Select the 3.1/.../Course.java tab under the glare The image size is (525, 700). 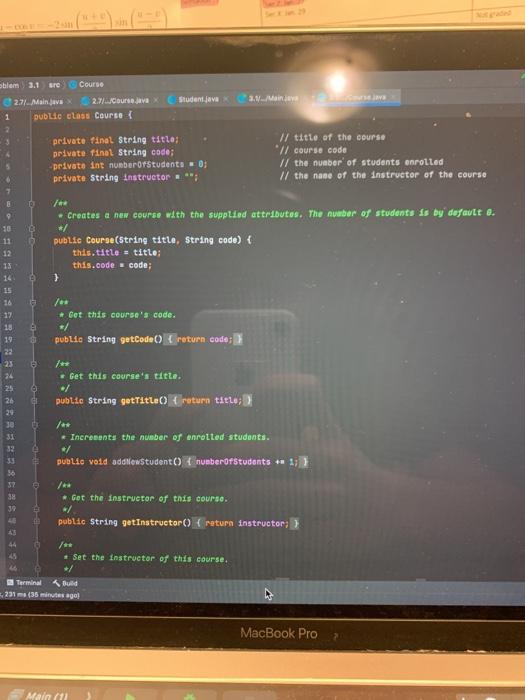(x=358, y=97)
